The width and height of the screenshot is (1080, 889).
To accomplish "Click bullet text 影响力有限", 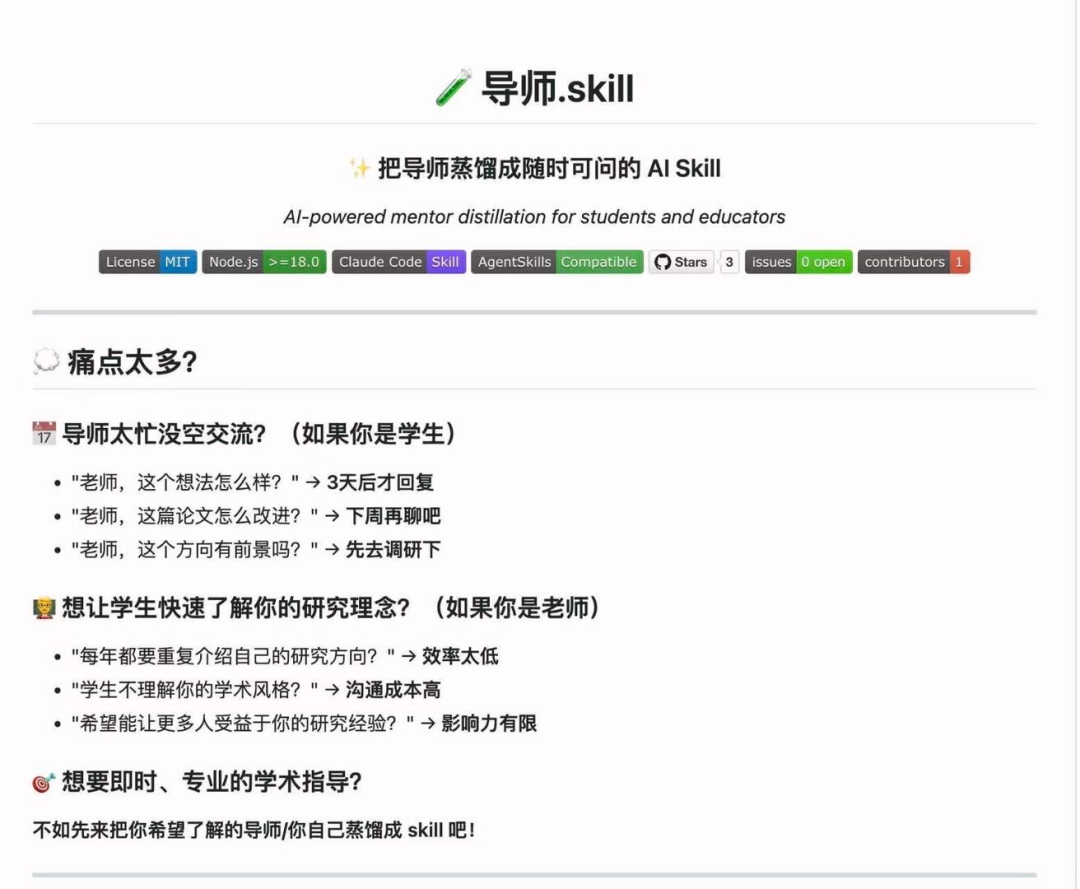I will [x=489, y=724].
